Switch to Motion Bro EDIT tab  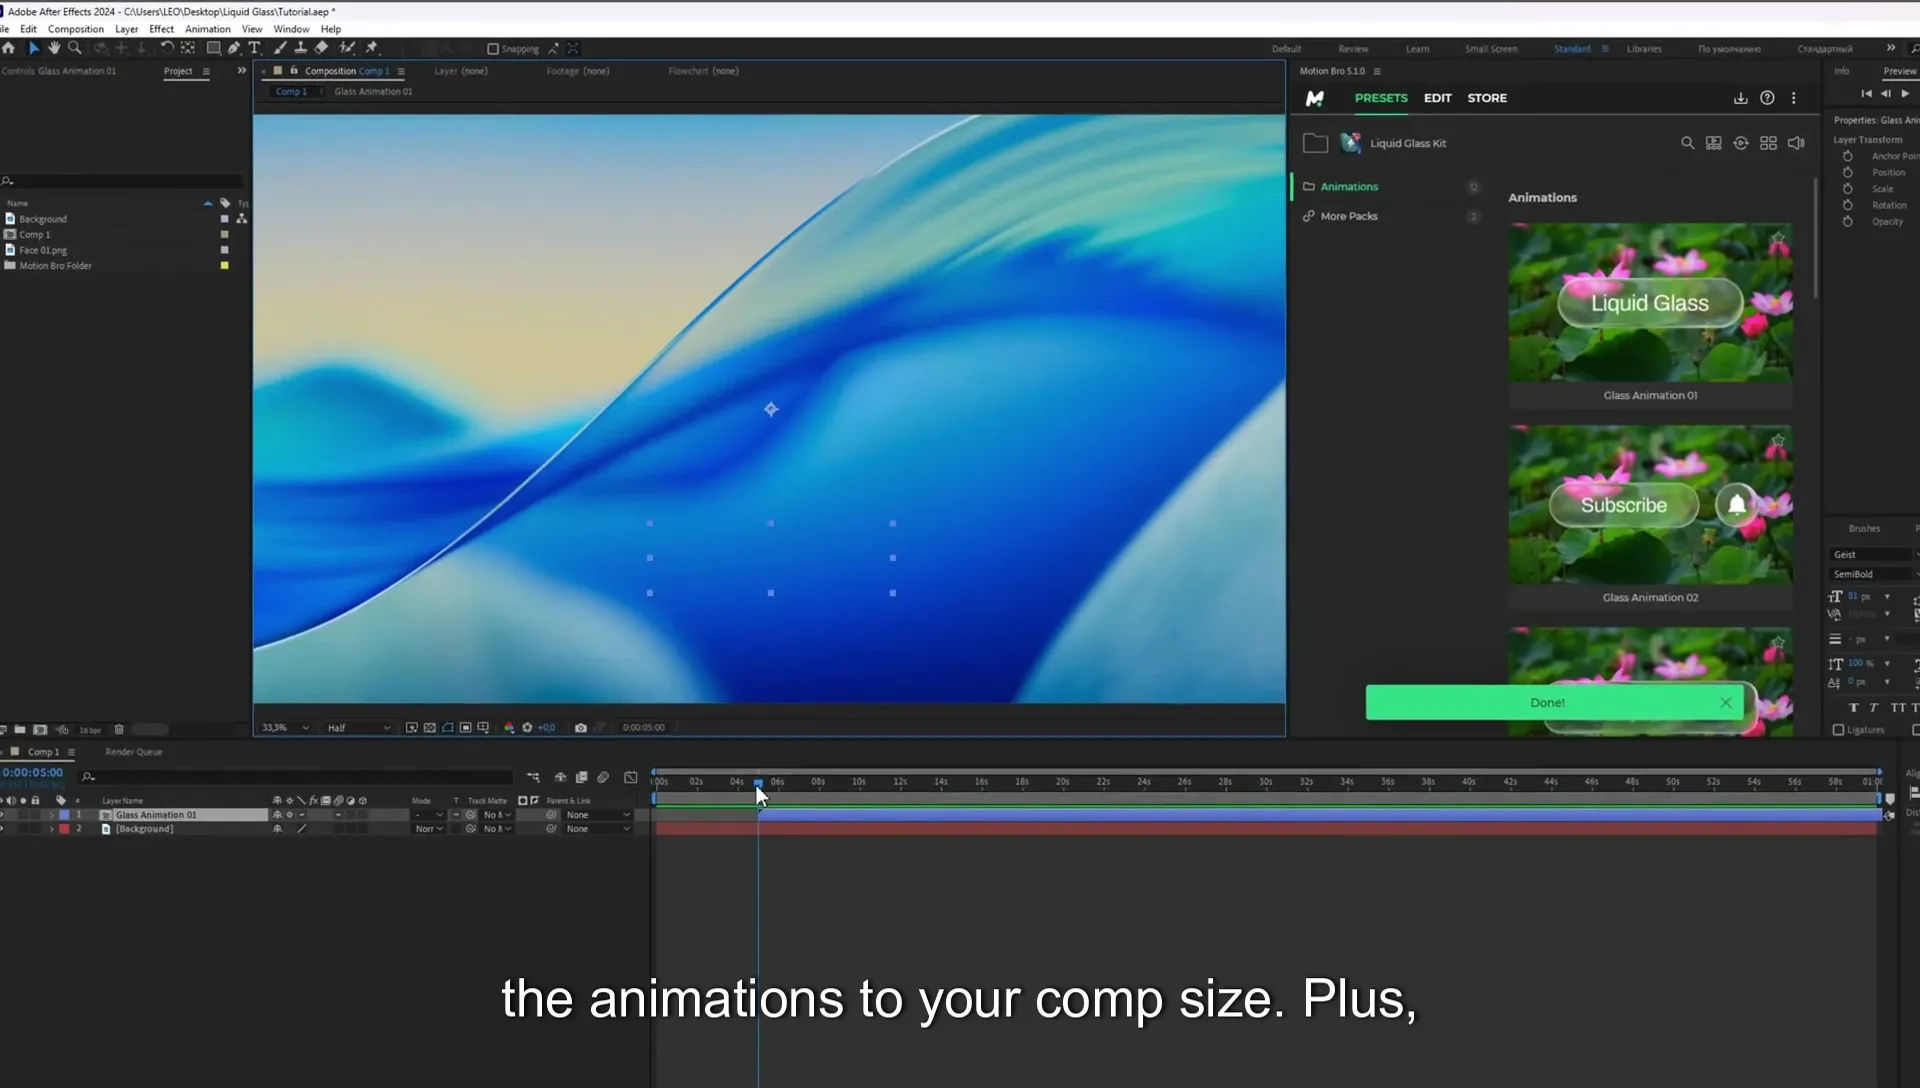pyautogui.click(x=1437, y=98)
